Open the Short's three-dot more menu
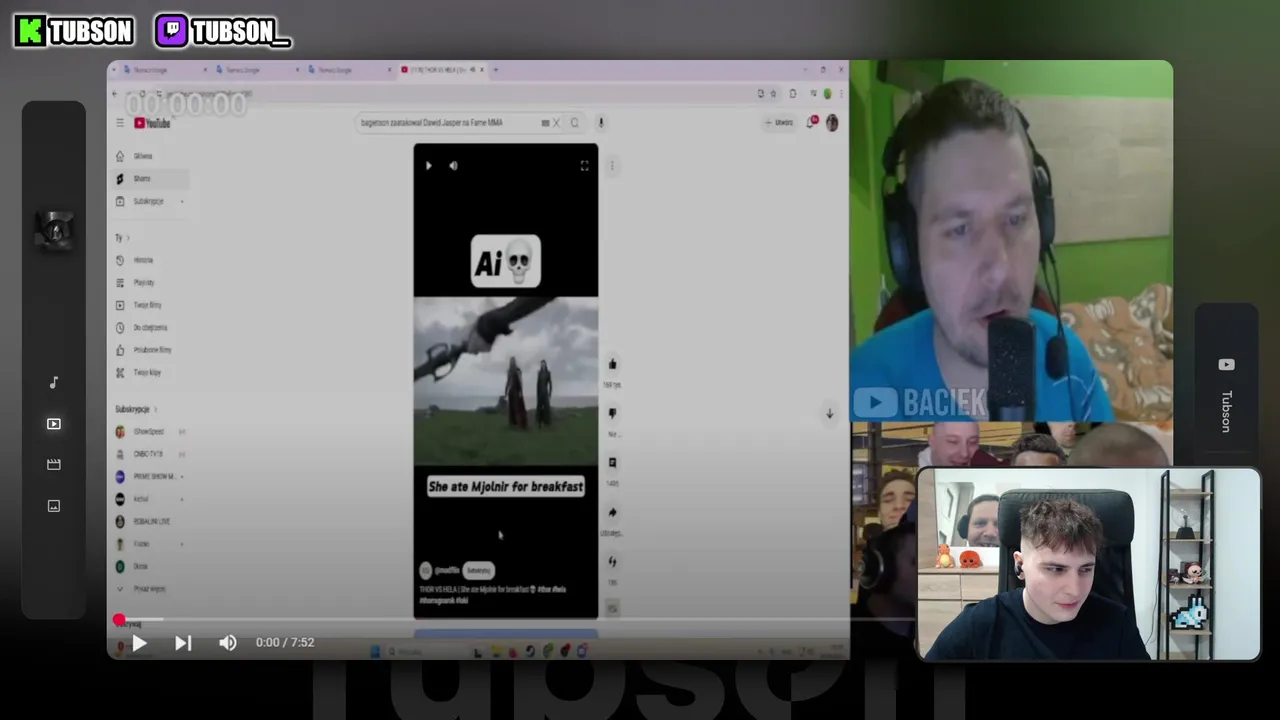 tap(612, 166)
